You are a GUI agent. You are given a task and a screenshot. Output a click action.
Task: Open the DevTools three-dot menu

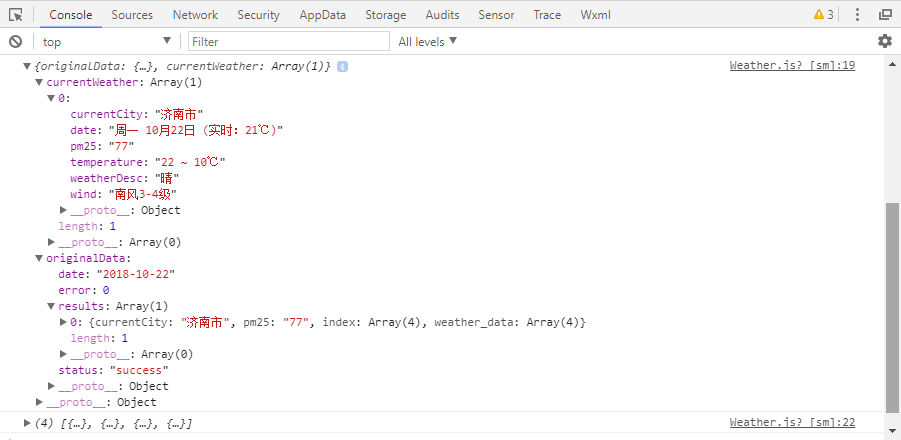858,15
